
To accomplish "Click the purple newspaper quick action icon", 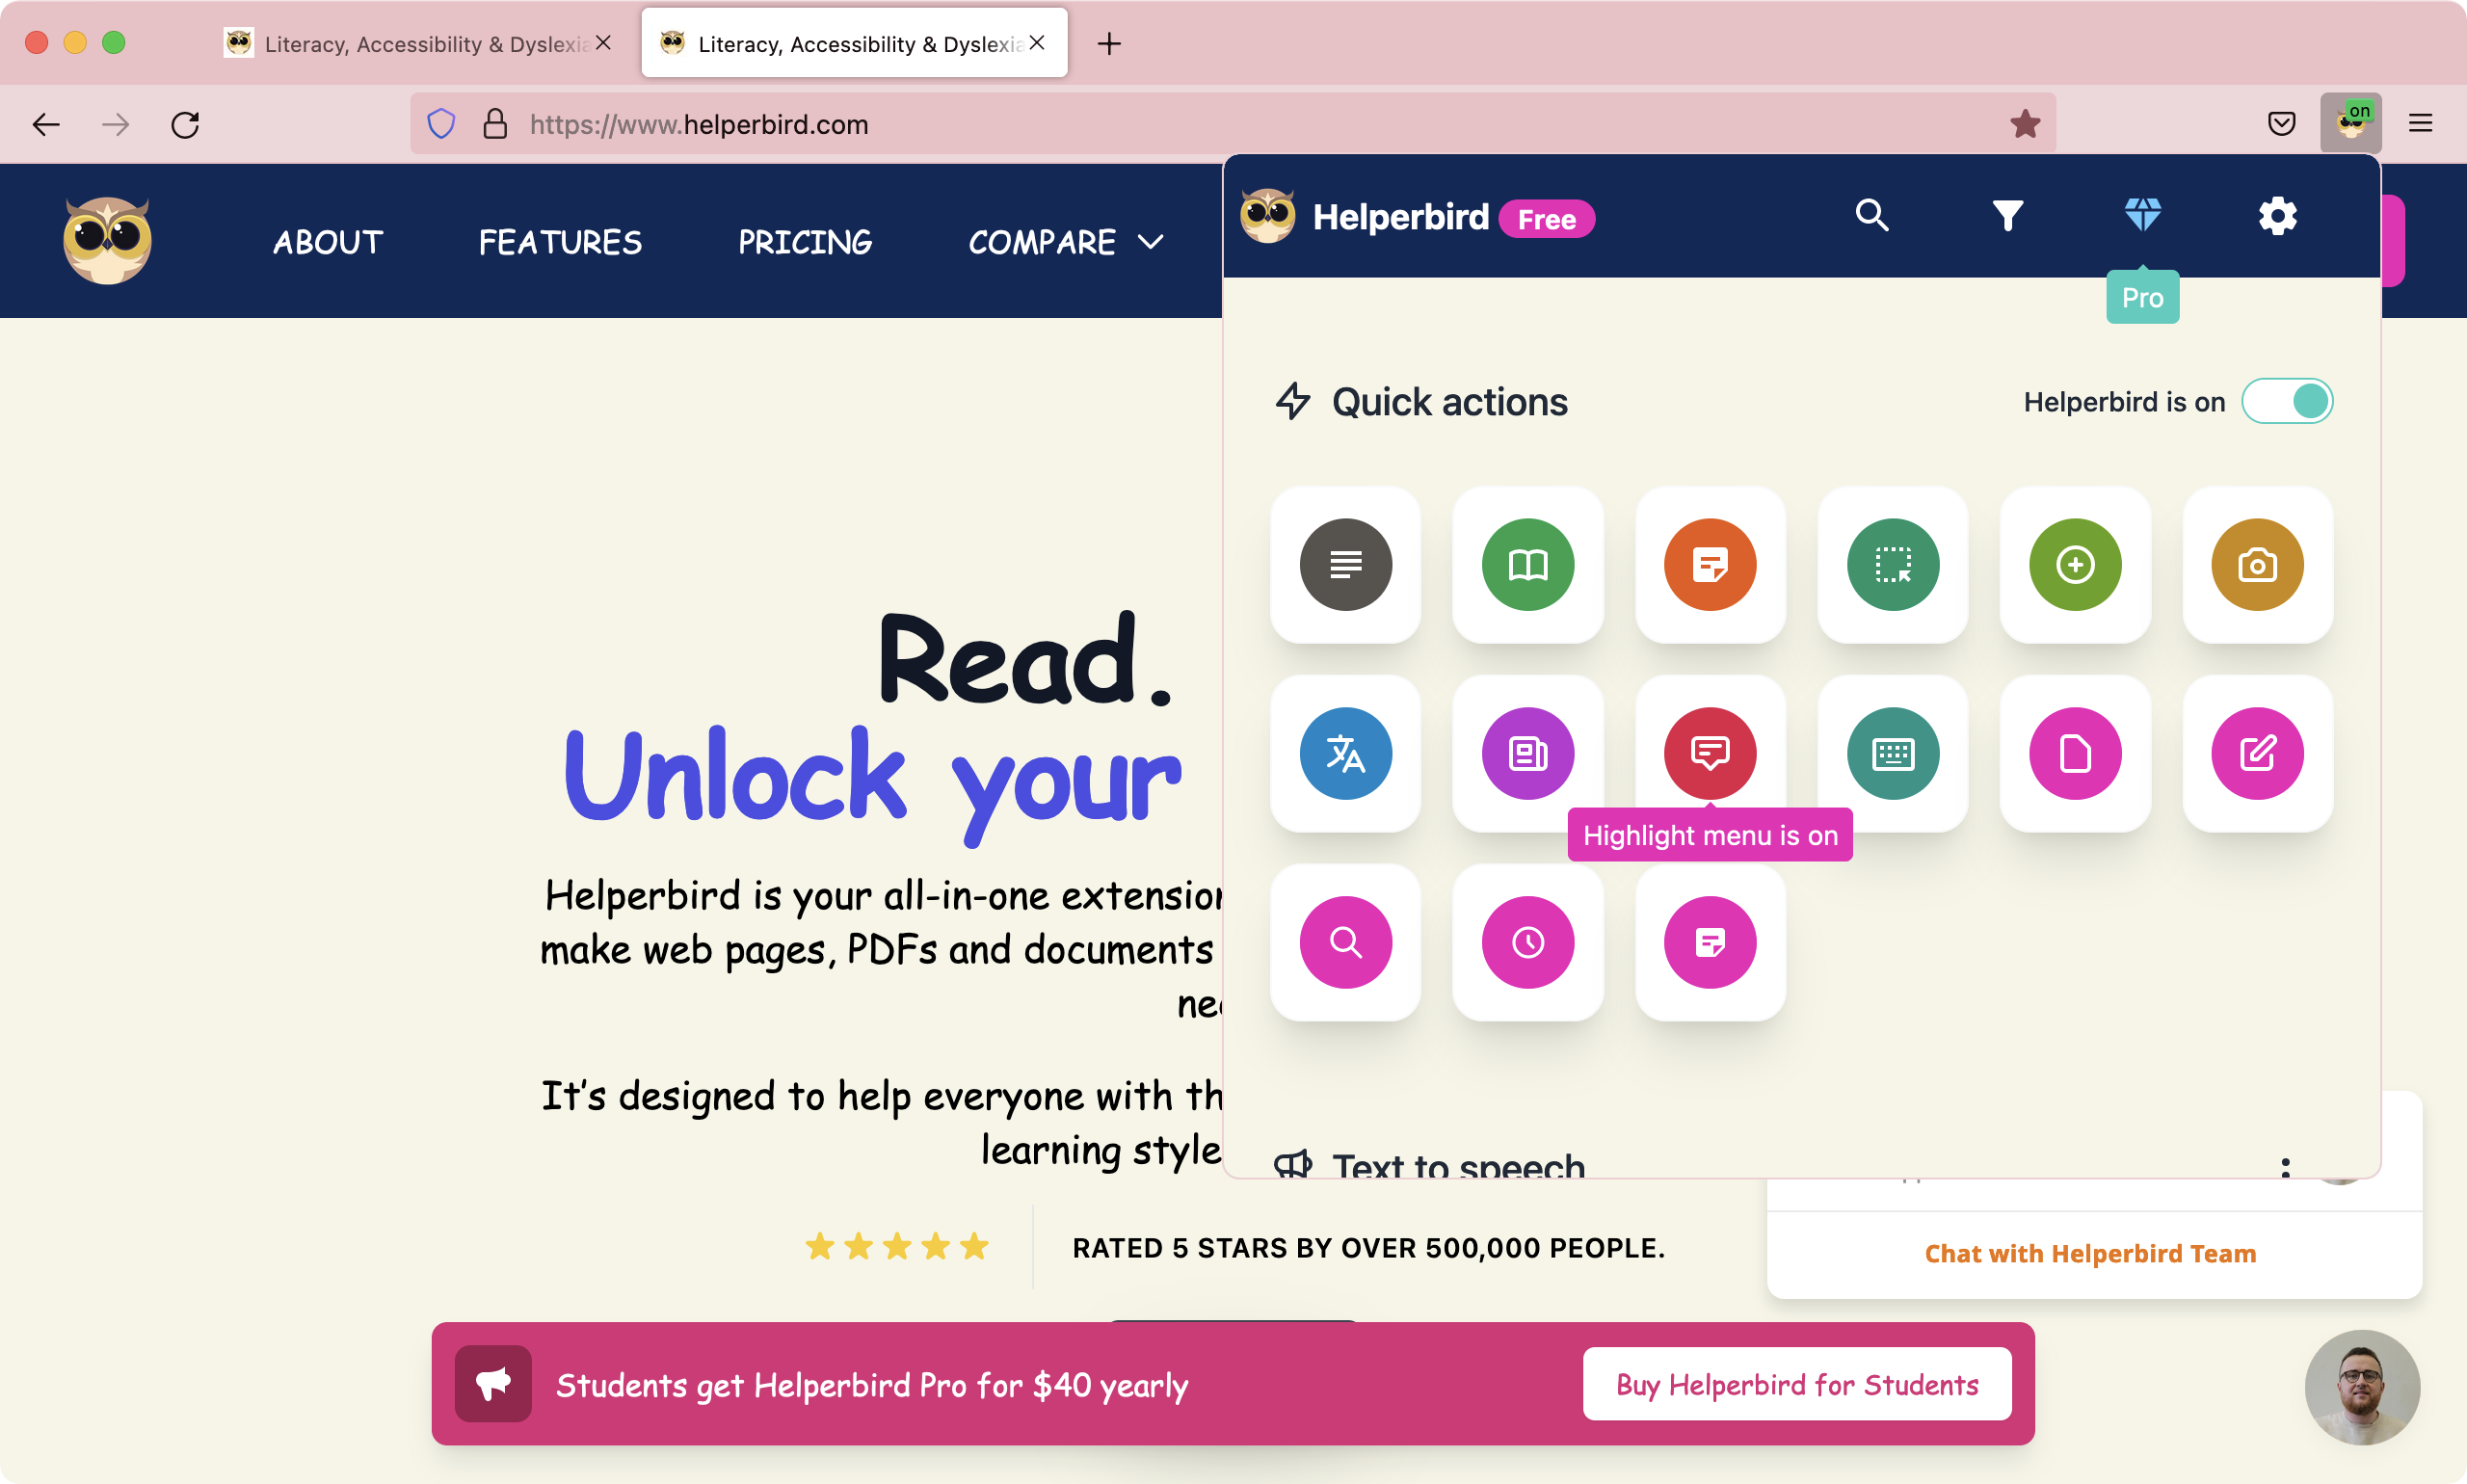I will [x=1527, y=753].
